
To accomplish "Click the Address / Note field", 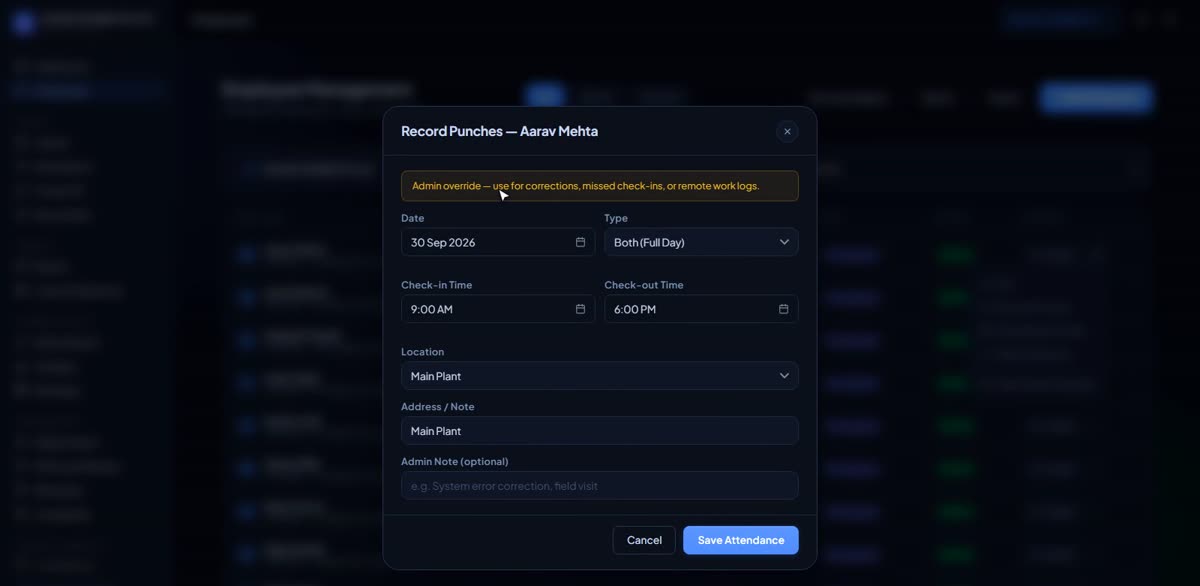I will click(x=599, y=431).
